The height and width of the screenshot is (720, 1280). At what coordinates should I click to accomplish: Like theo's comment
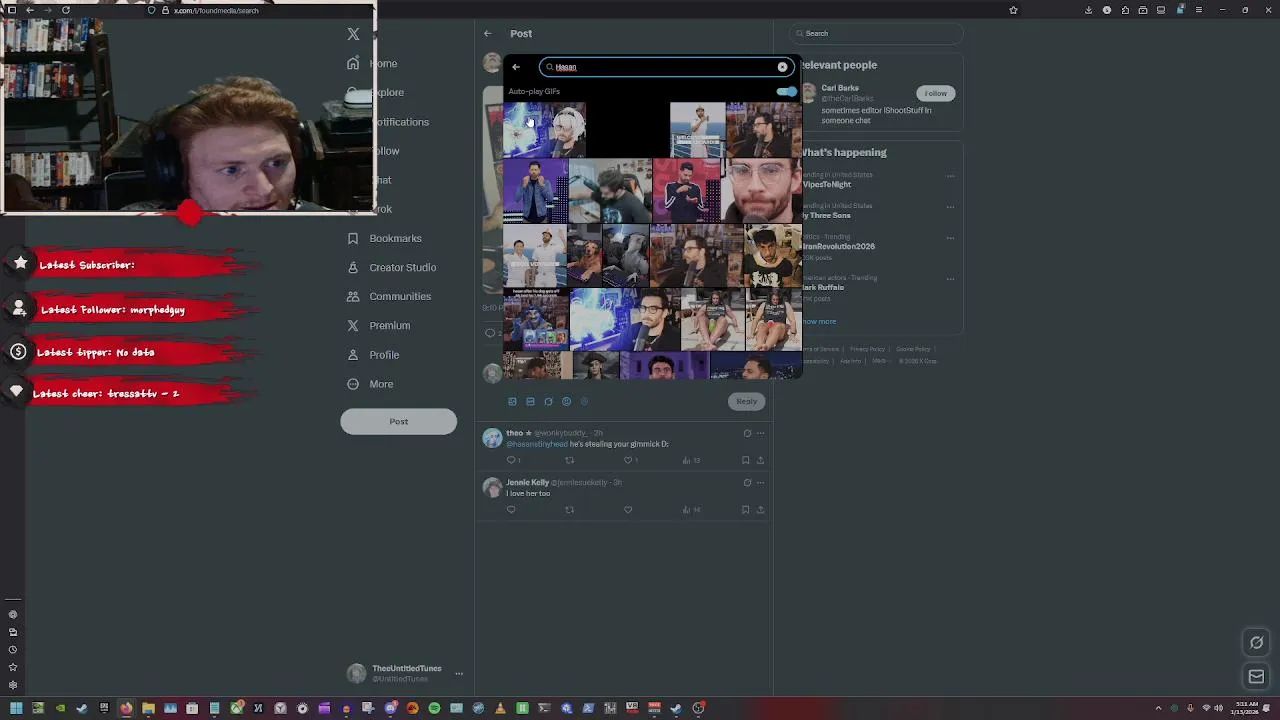pos(628,460)
